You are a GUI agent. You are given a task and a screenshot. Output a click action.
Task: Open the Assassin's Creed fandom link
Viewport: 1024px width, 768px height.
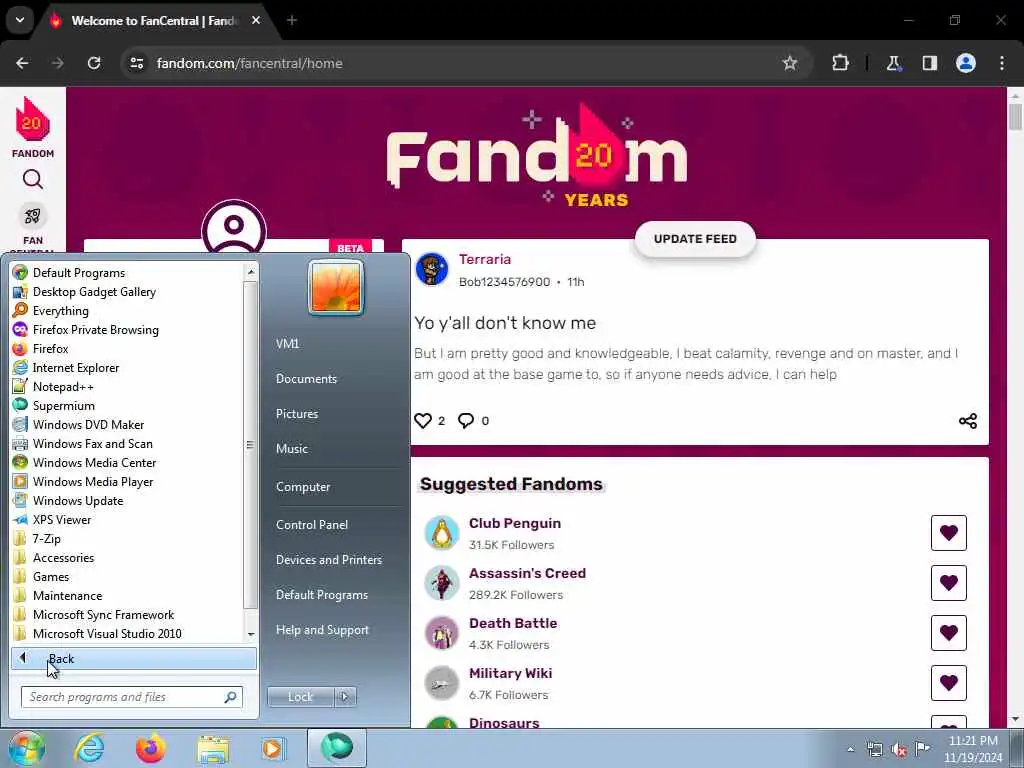click(x=527, y=573)
